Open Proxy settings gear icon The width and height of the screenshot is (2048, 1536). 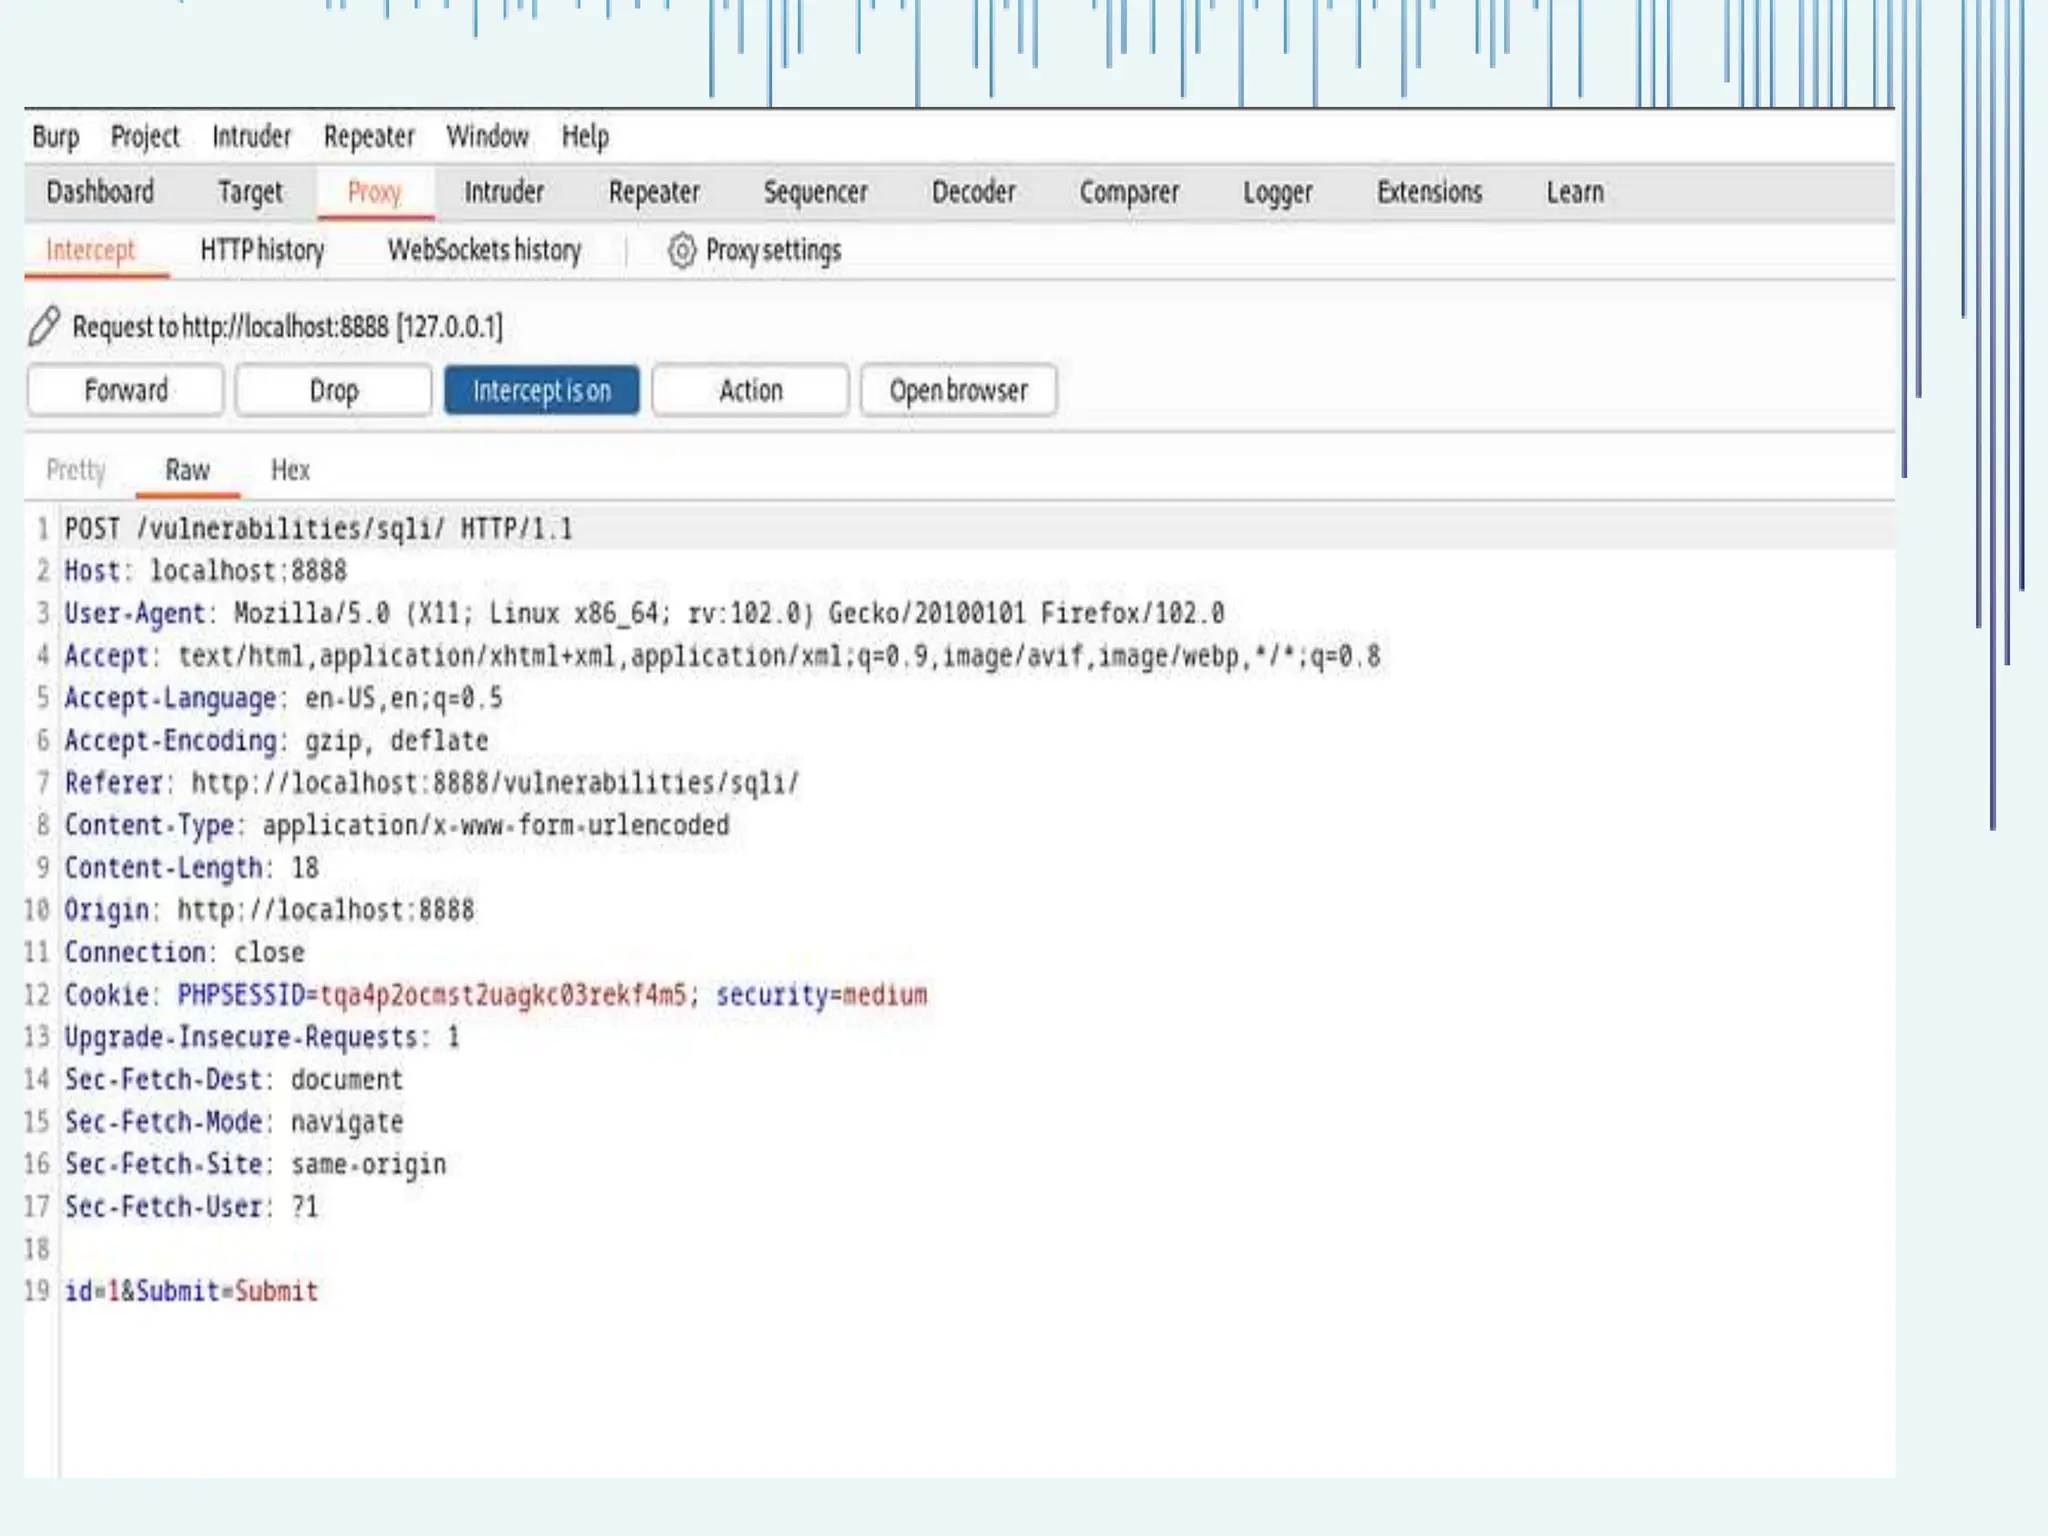tap(681, 250)
